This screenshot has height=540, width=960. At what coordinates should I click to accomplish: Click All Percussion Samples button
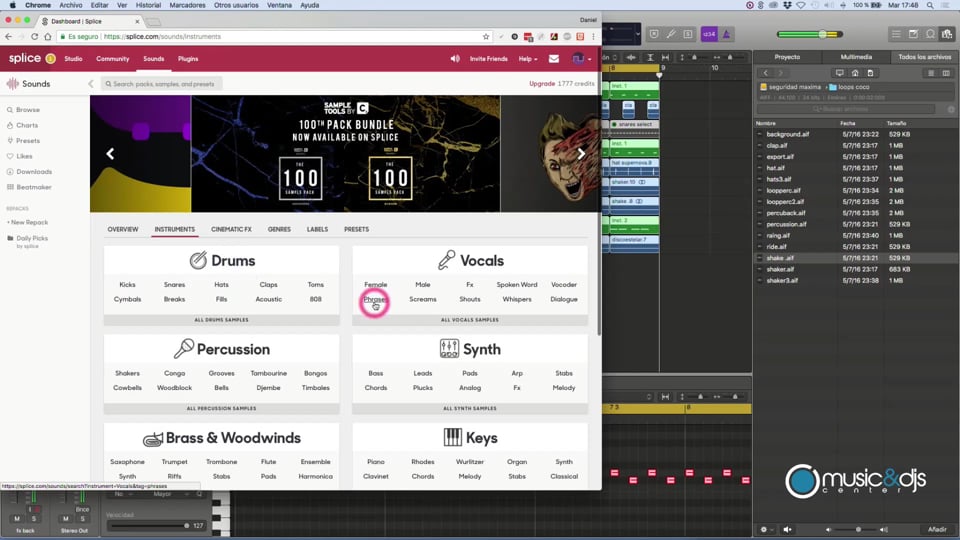click(222, 408)
